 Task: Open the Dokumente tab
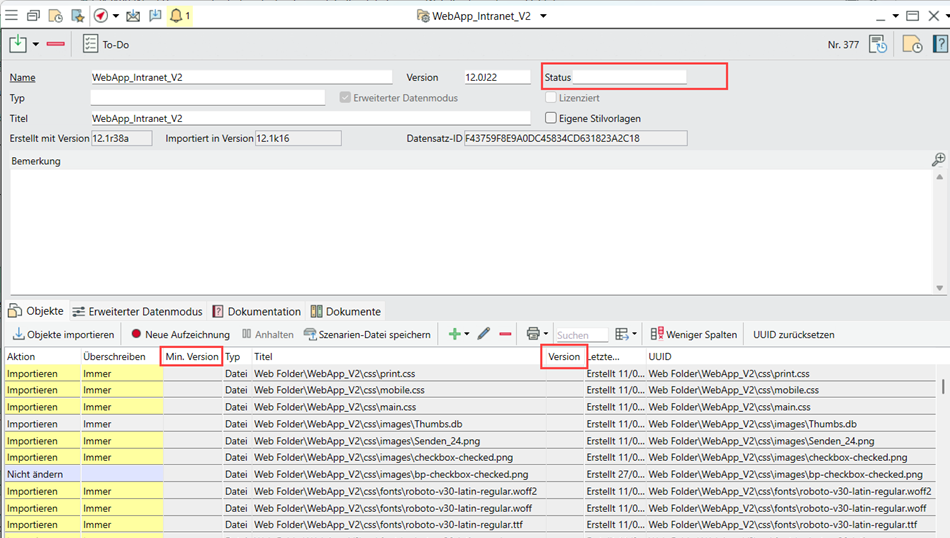click(x=345, y=311)
